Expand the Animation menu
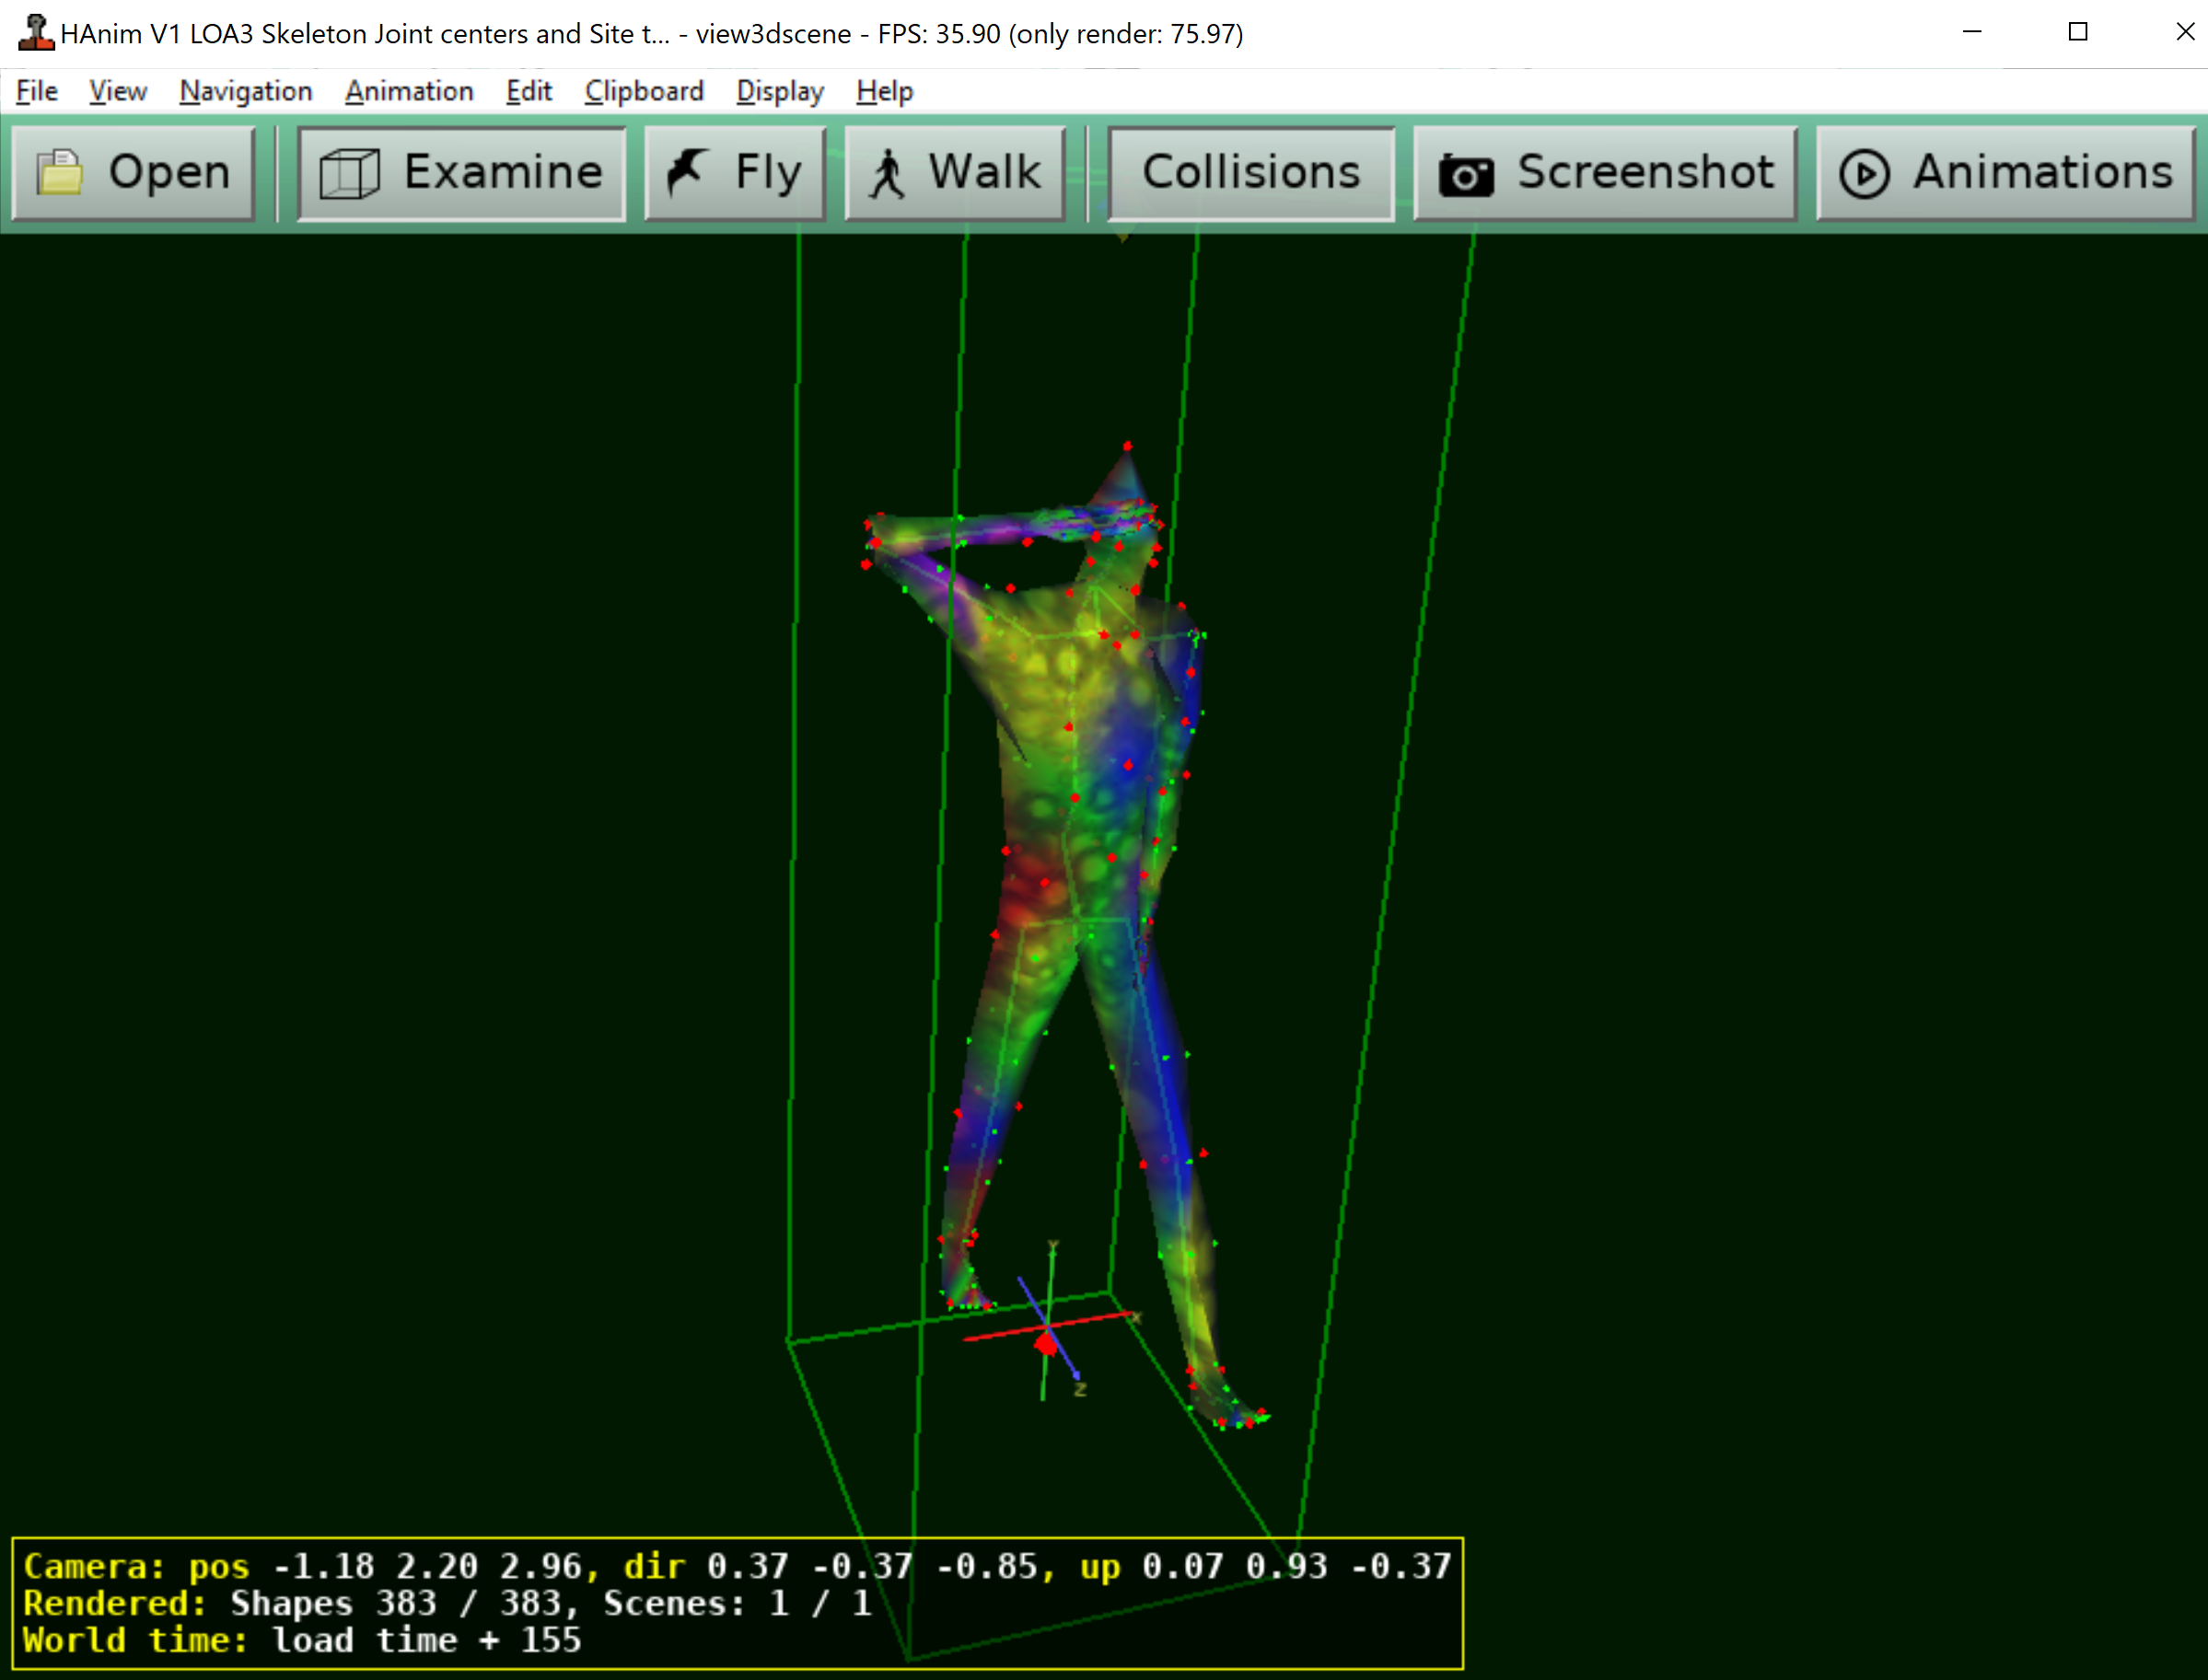2208x1680 pixels. pyautogui.click(x=408, y=91)
